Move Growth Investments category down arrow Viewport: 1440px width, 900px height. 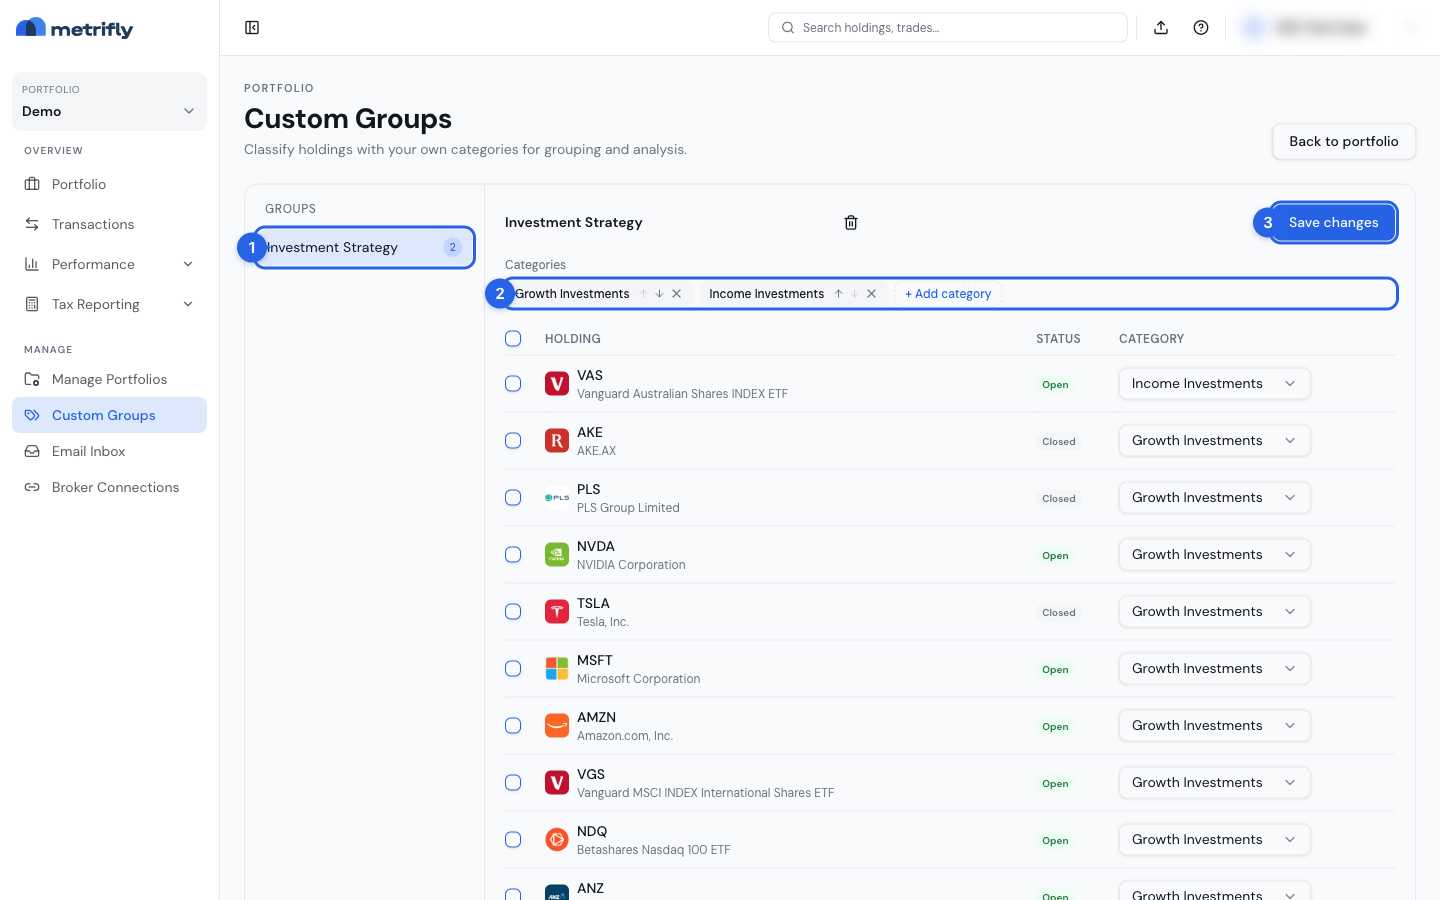point(659,294)
